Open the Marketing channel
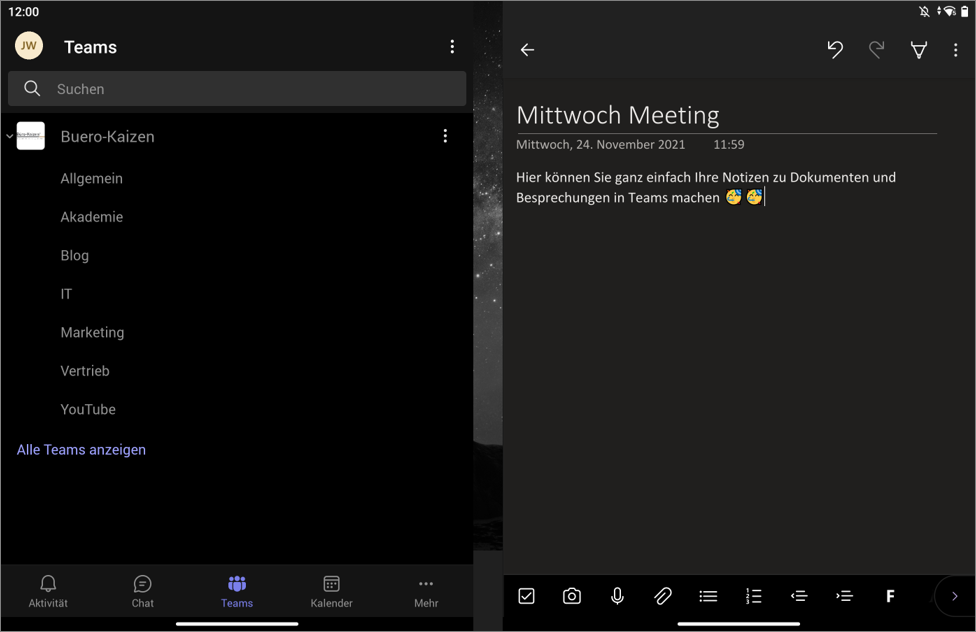The height and width of the screenshot is (632, 976). 92,333
